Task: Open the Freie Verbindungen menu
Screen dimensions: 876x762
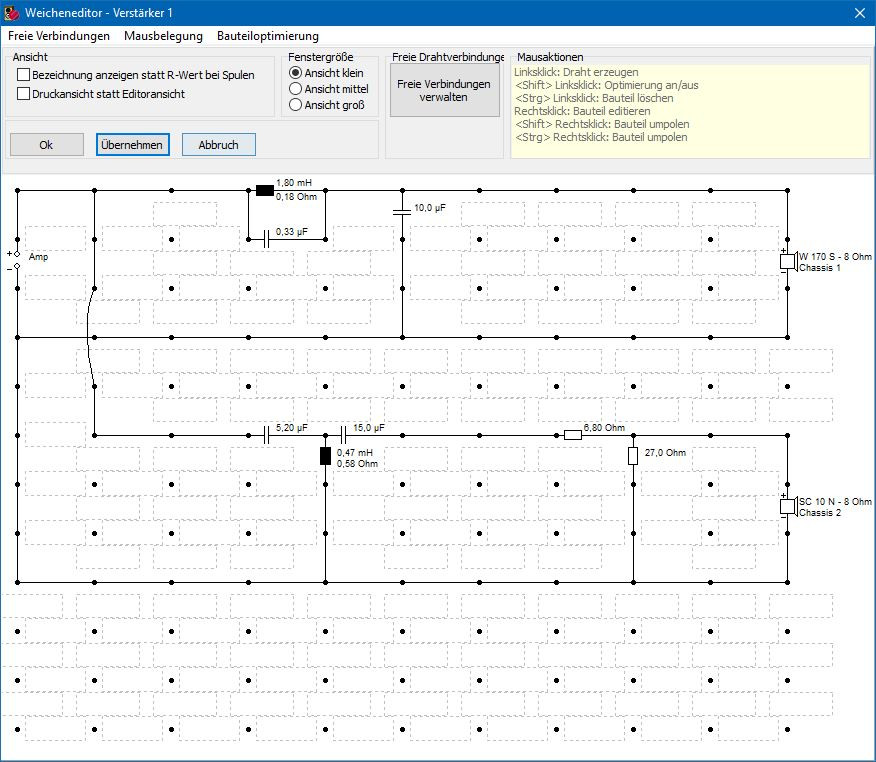Action: [59, 36]
